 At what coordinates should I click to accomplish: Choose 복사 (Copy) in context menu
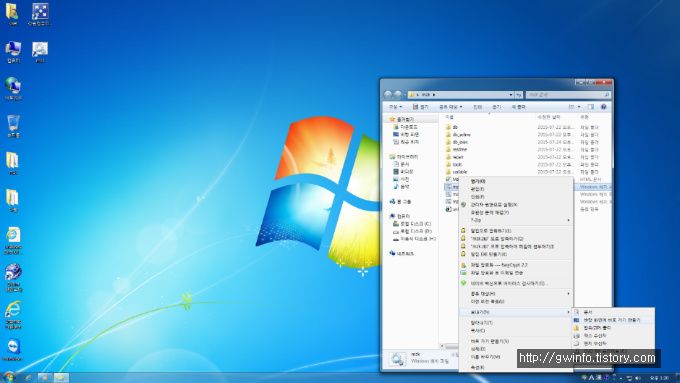[516, 331]
